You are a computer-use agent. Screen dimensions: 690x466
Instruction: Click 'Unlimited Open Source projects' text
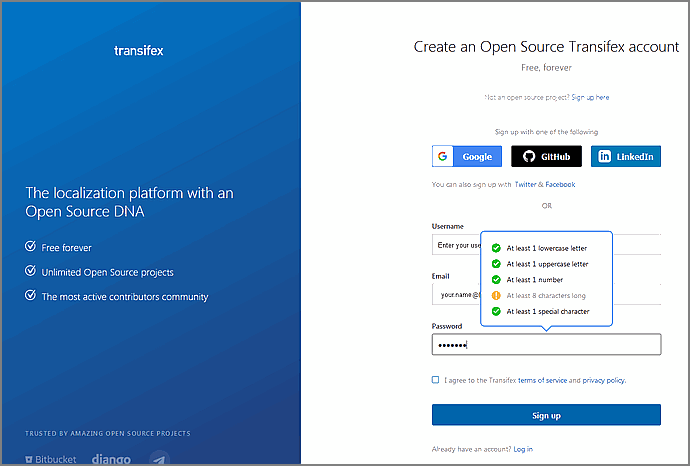(107, 272)
